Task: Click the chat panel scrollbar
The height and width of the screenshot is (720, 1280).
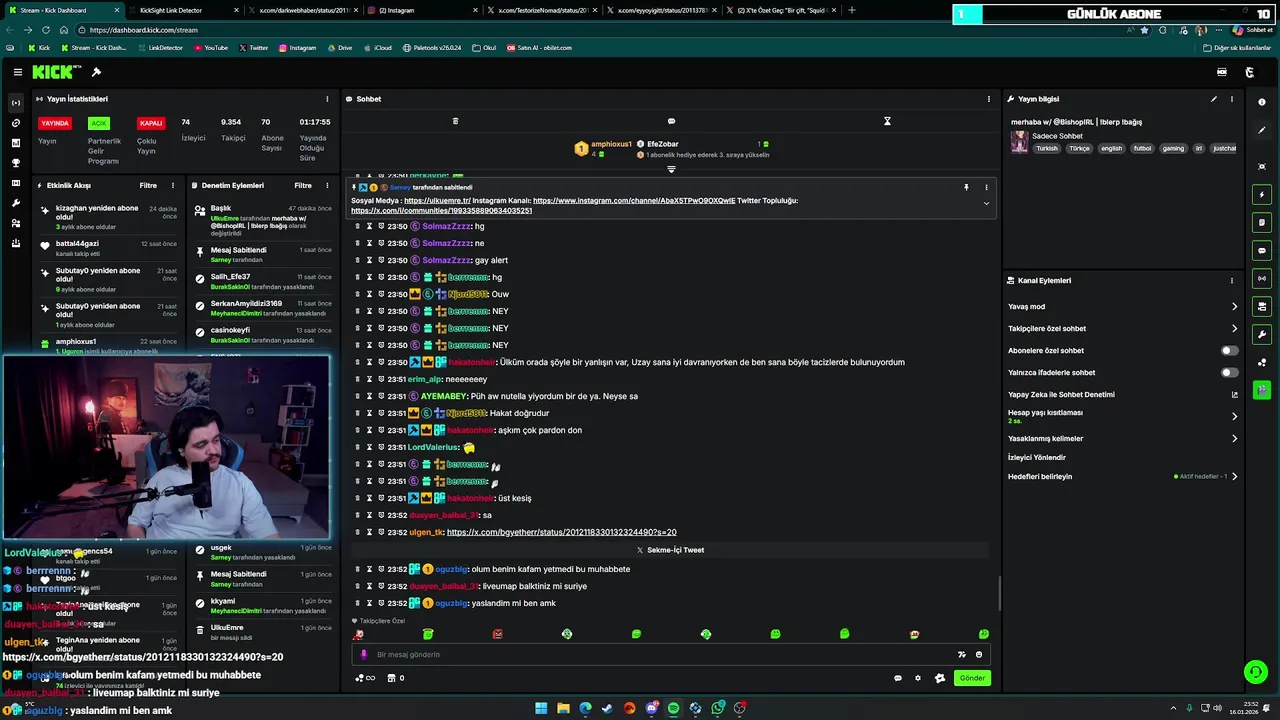Action: point(998,594)
